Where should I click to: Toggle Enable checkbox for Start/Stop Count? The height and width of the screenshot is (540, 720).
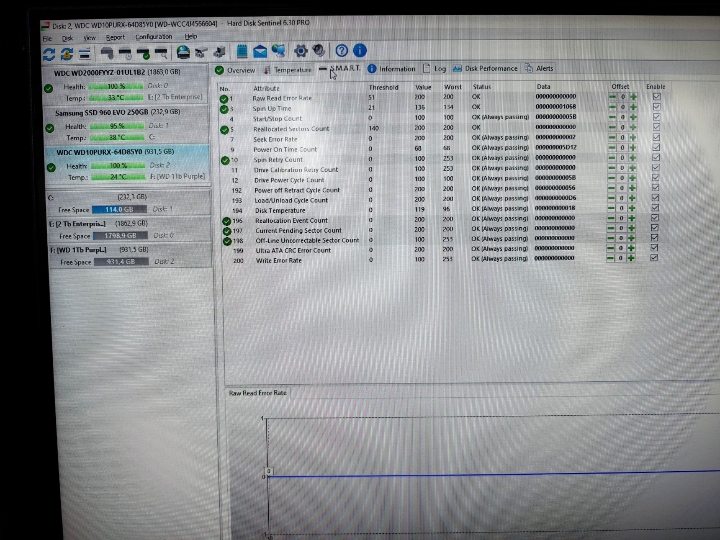click(x=657, y=117)
